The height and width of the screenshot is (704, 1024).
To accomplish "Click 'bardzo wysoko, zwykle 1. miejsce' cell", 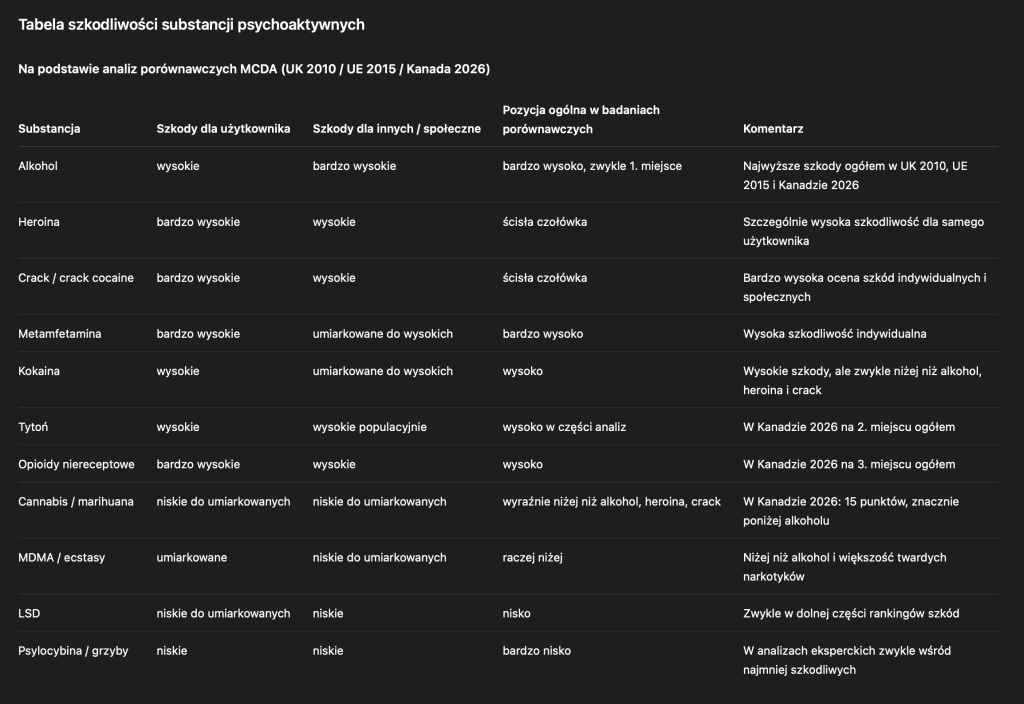I will click(592, 166).
